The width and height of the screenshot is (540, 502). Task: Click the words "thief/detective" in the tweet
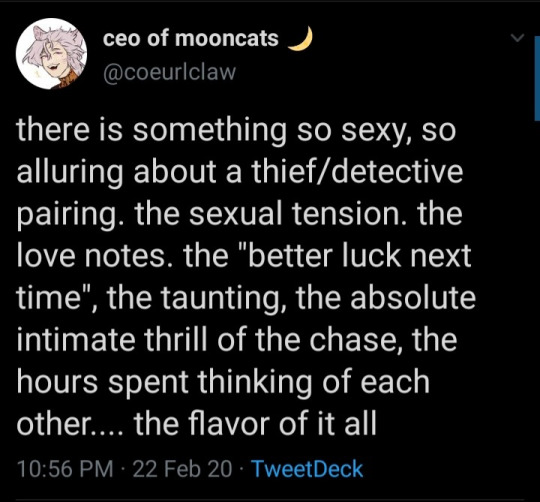(x=357, y=172)
